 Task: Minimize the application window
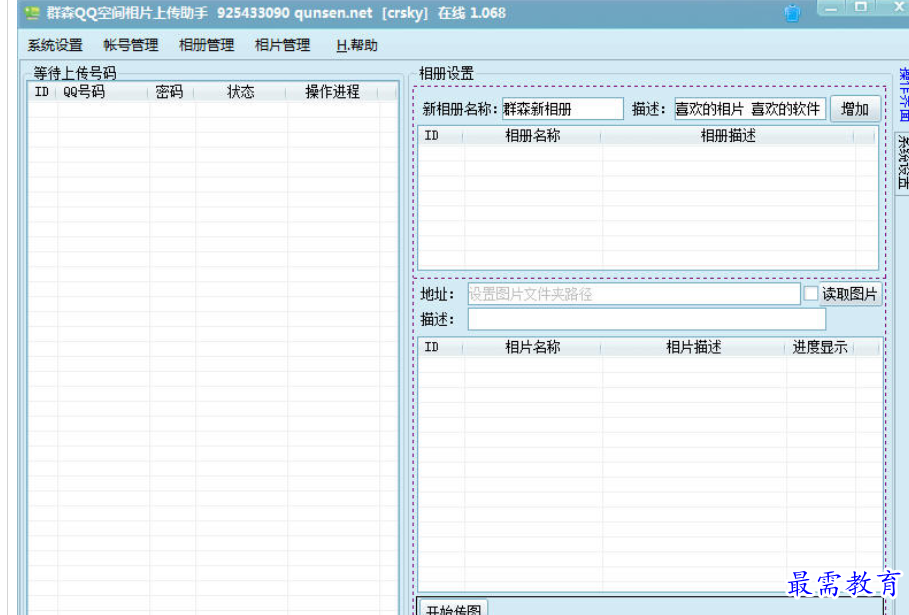[831, 8]
